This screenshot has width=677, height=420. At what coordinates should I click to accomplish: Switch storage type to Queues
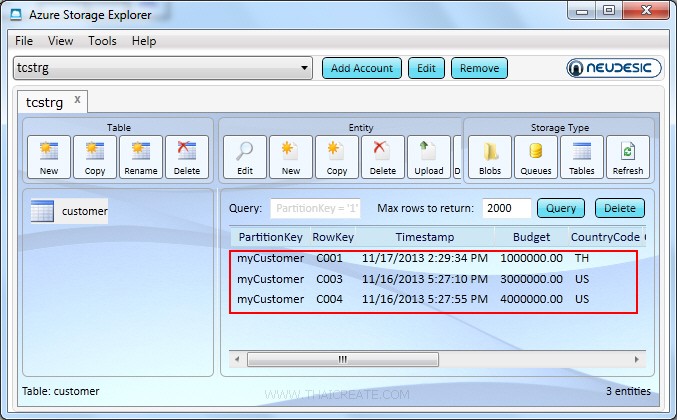[535, 157]
